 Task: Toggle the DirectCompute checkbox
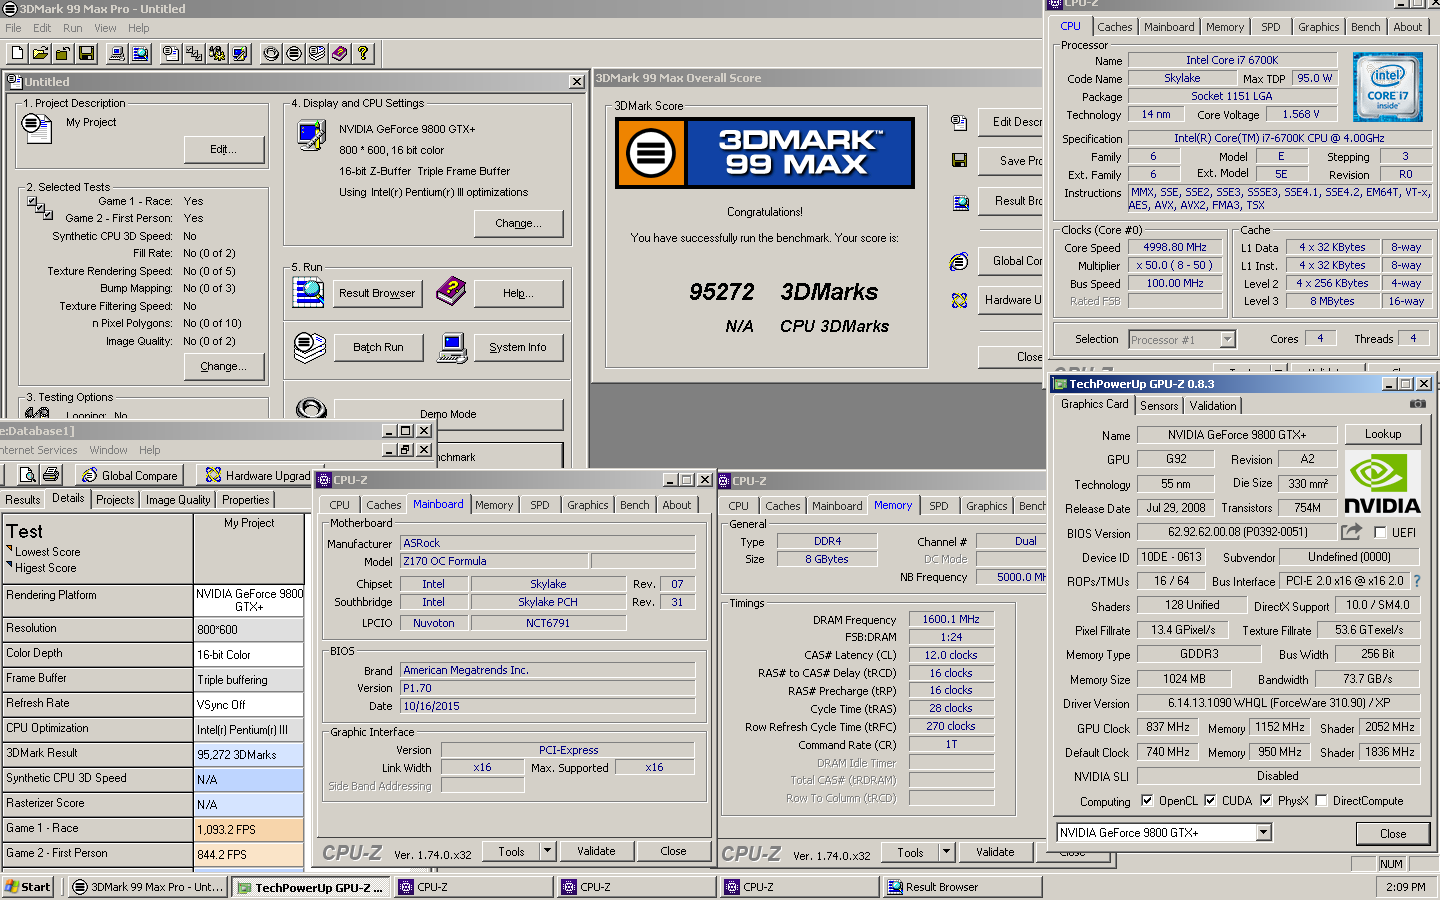tap(1321, 801)
